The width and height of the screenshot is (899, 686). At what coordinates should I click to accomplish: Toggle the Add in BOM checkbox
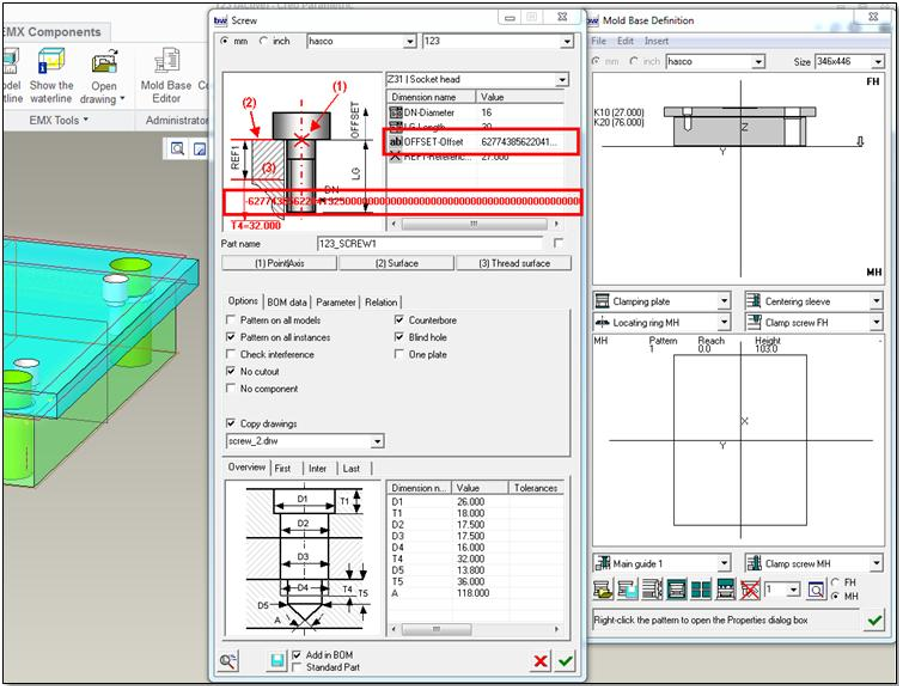[x=296, y=654]
